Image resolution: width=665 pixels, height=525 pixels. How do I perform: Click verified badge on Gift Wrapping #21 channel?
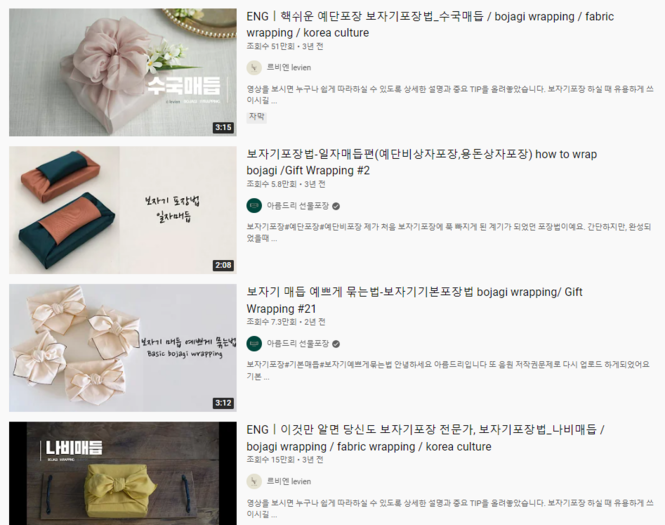pyautogui.click(x=336, y=344)
